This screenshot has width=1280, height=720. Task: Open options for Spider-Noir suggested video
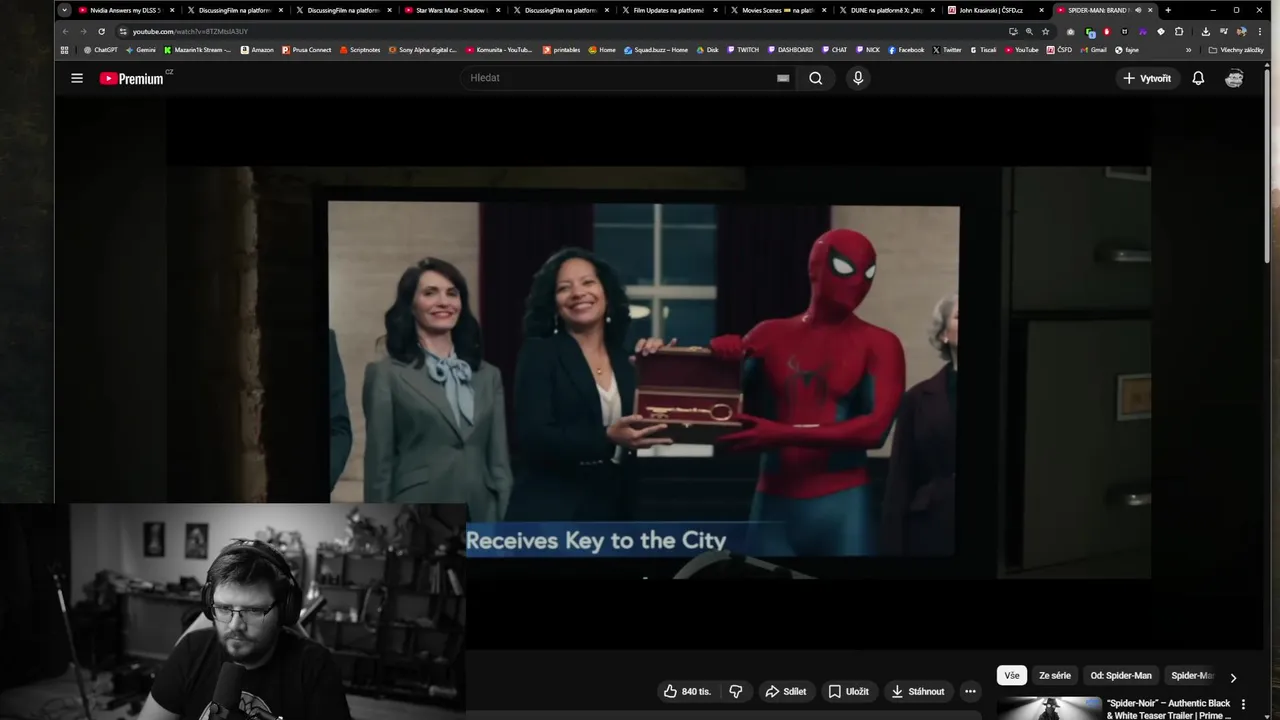click(1244, 705)
